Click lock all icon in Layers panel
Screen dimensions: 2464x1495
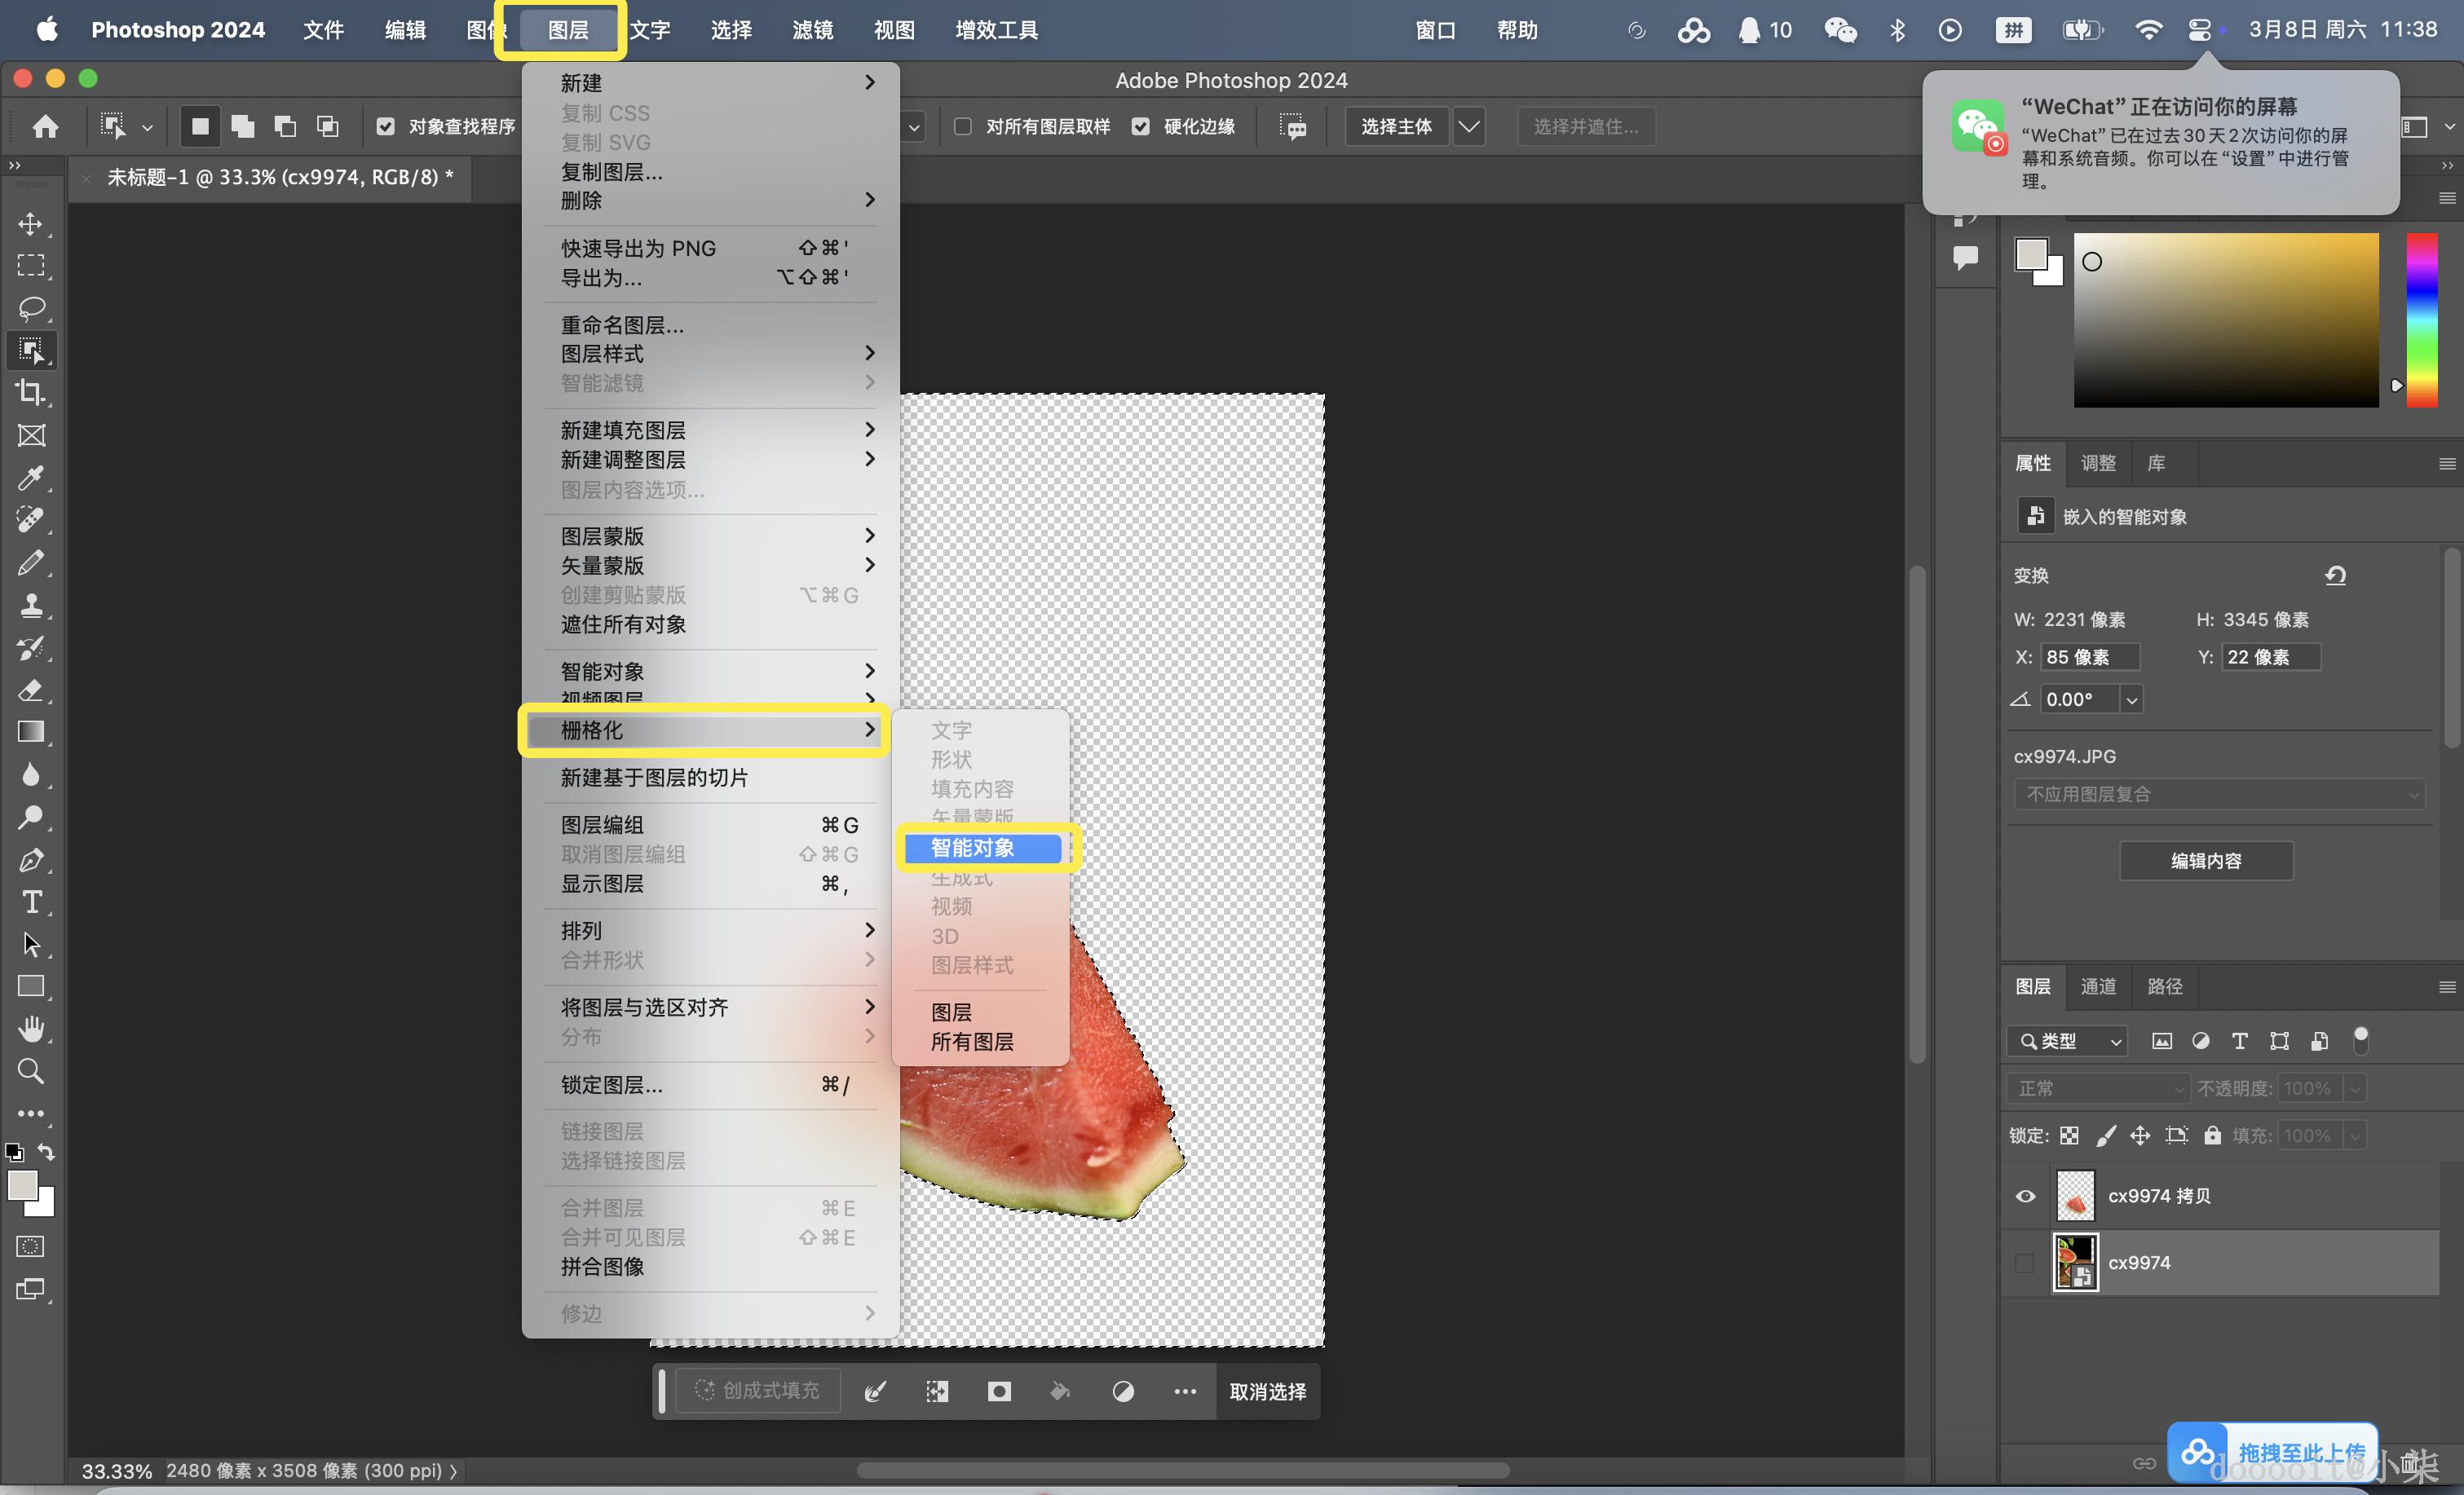[2212, 1135]
